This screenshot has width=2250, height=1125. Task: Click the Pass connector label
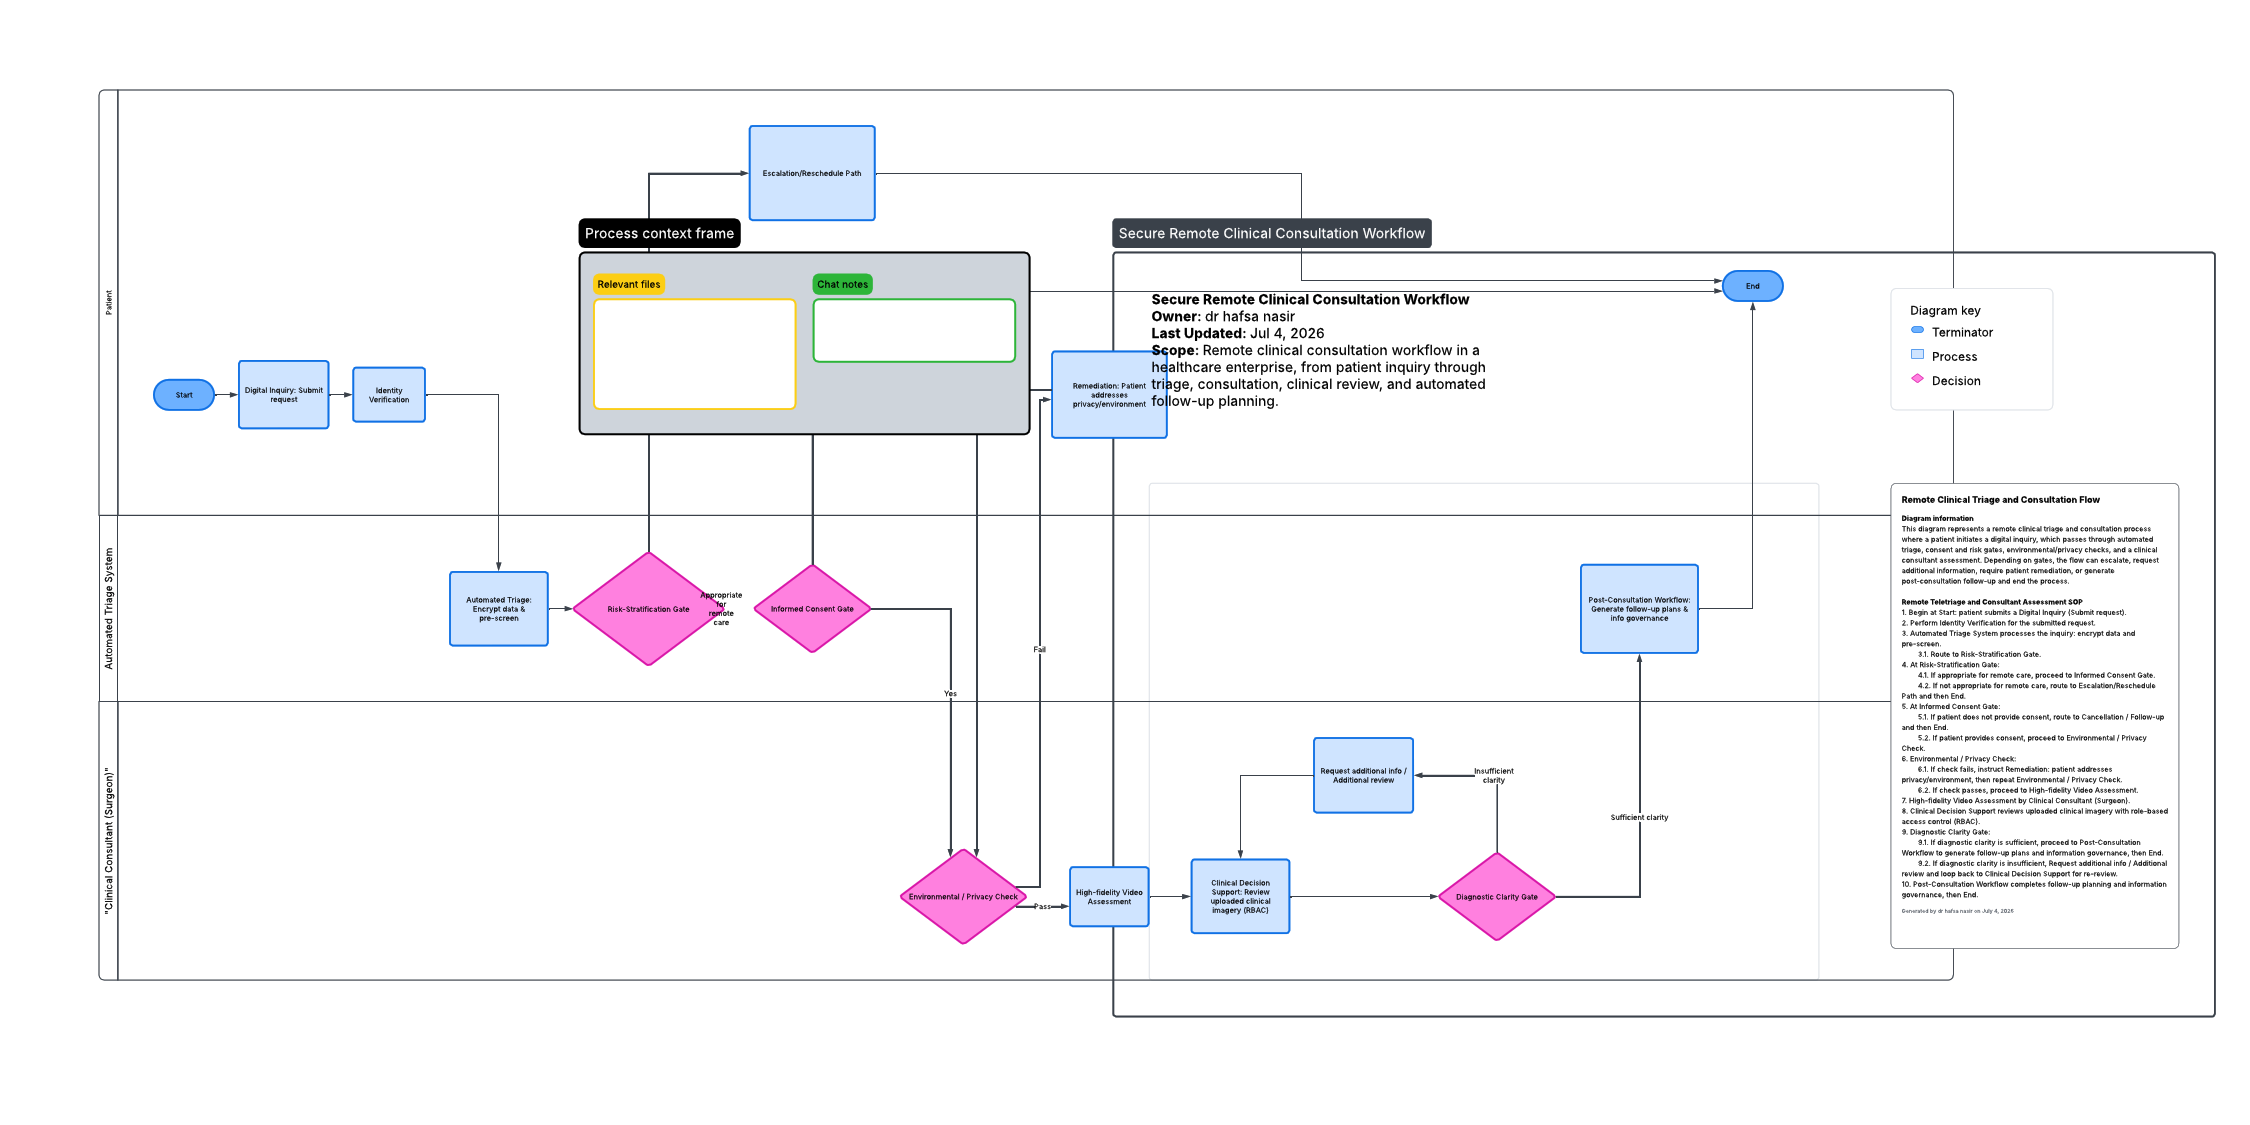click(x=1042, y=907)
